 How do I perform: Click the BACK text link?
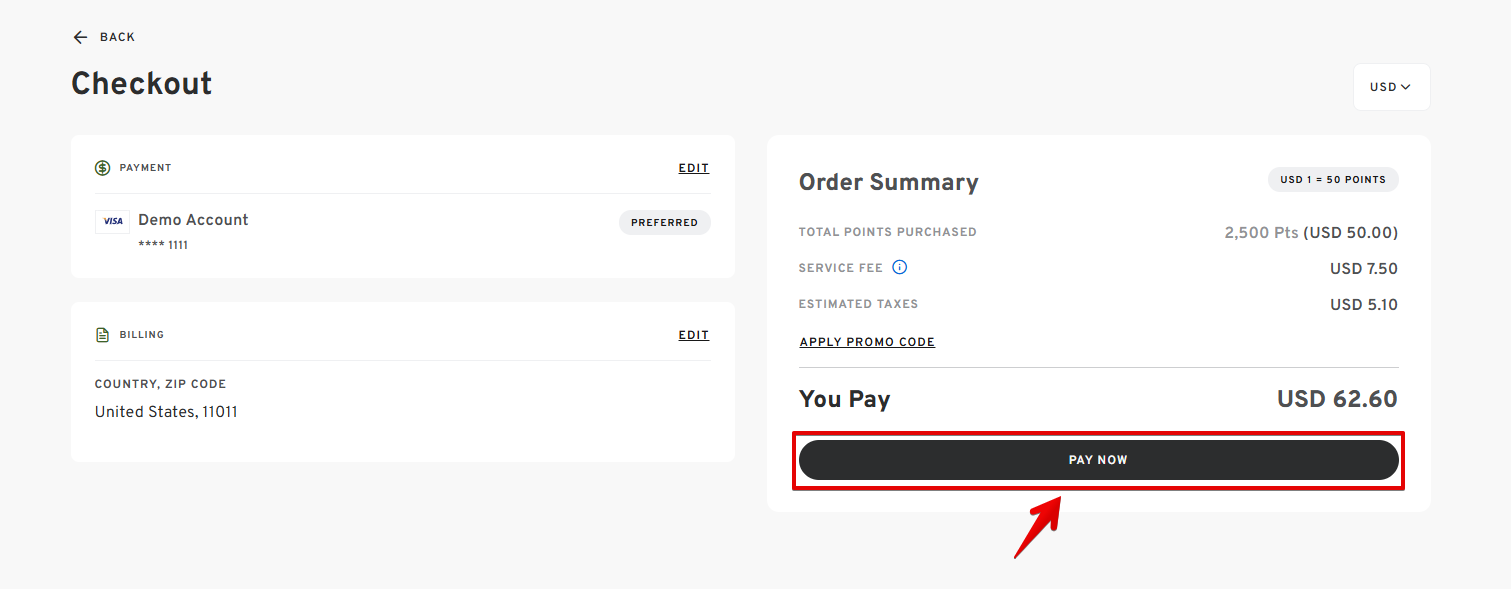[117, 37]
